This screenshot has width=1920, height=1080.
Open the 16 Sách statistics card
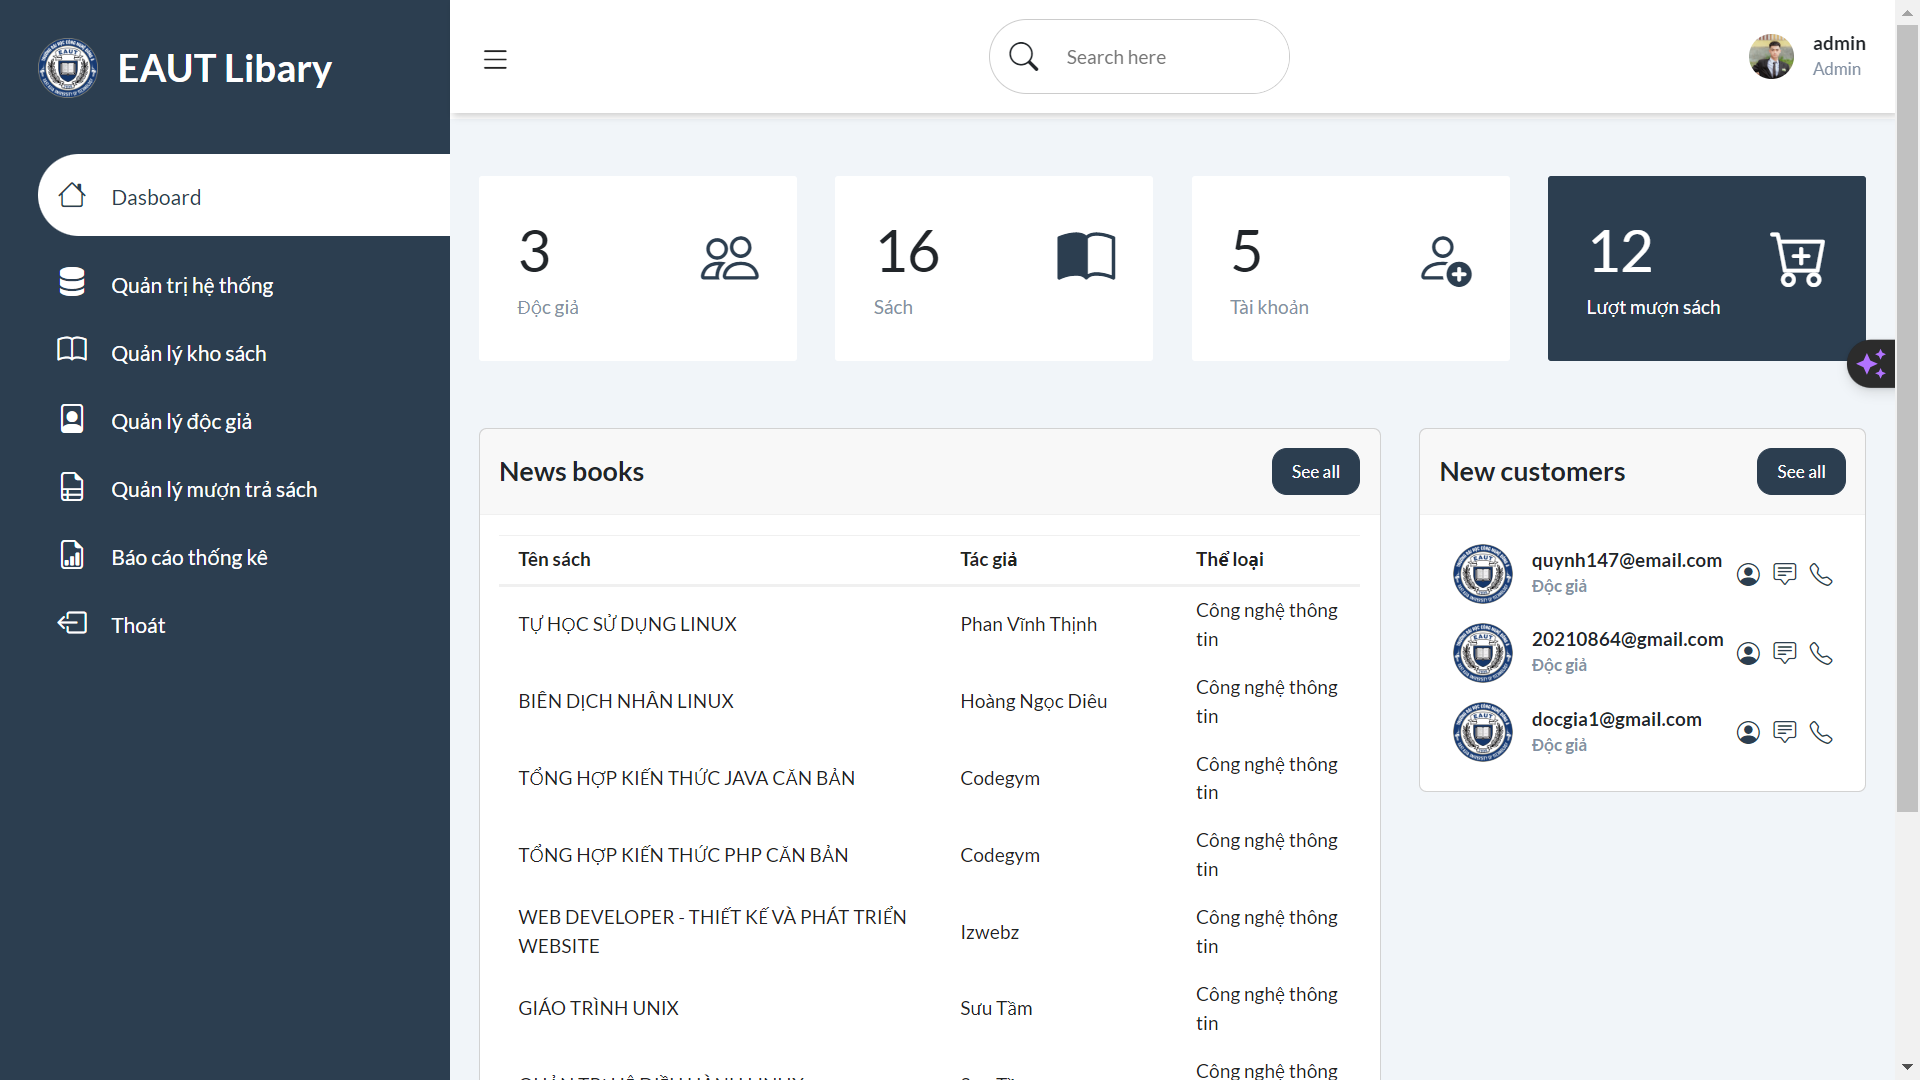tap(994, 268)
